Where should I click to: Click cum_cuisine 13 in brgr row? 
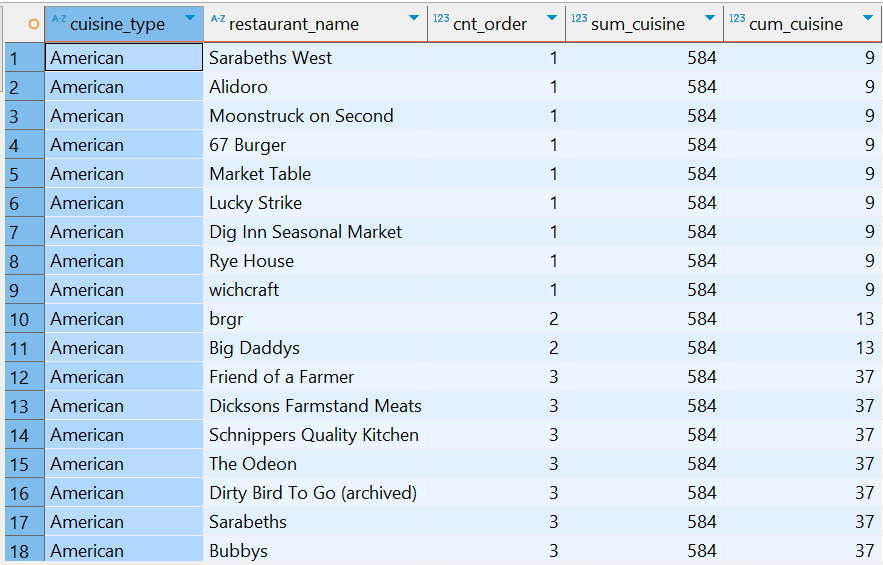point(802,319)
